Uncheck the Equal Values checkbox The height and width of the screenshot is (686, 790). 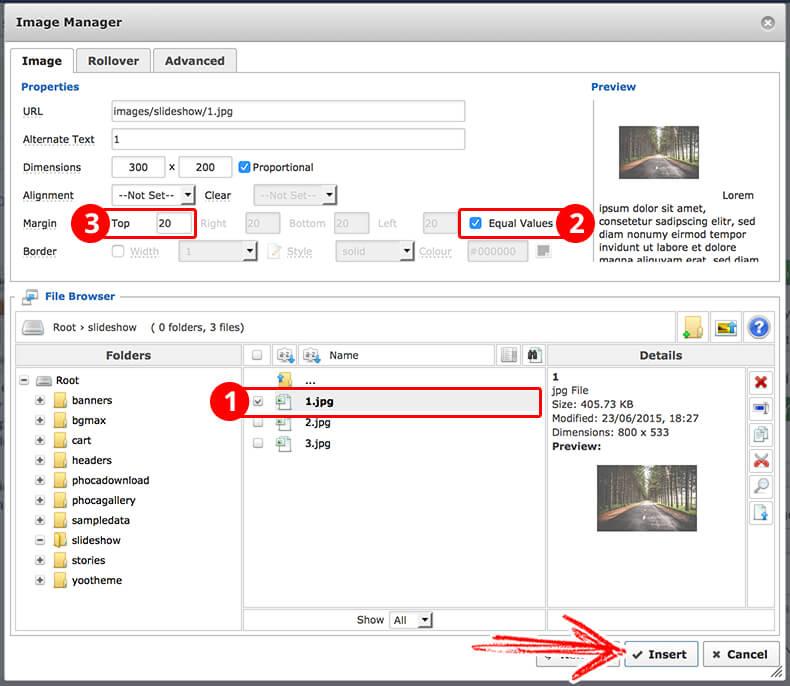(475, 223)
